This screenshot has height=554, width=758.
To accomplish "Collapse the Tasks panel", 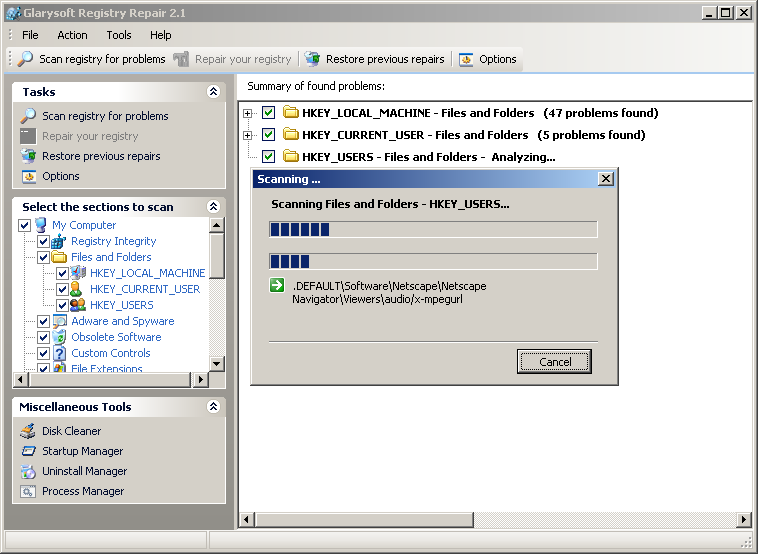I will coord(213,91).
